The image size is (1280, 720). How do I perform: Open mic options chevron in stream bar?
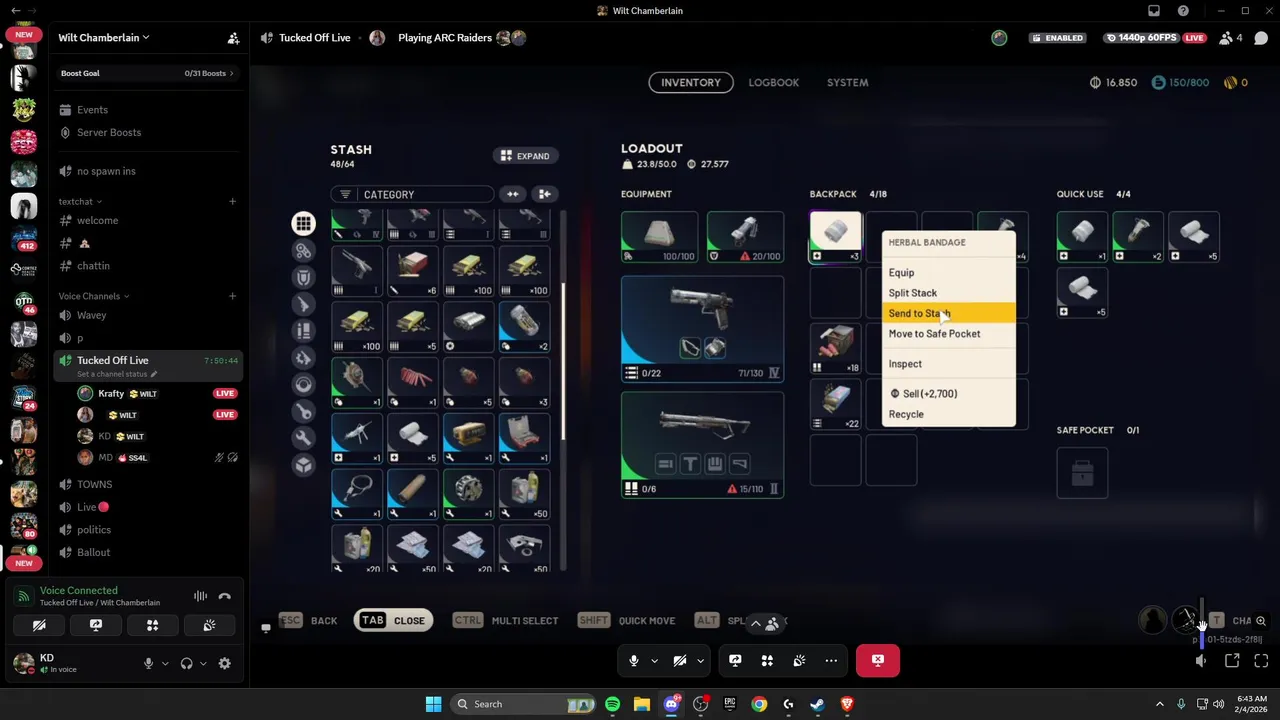(654, 660)
